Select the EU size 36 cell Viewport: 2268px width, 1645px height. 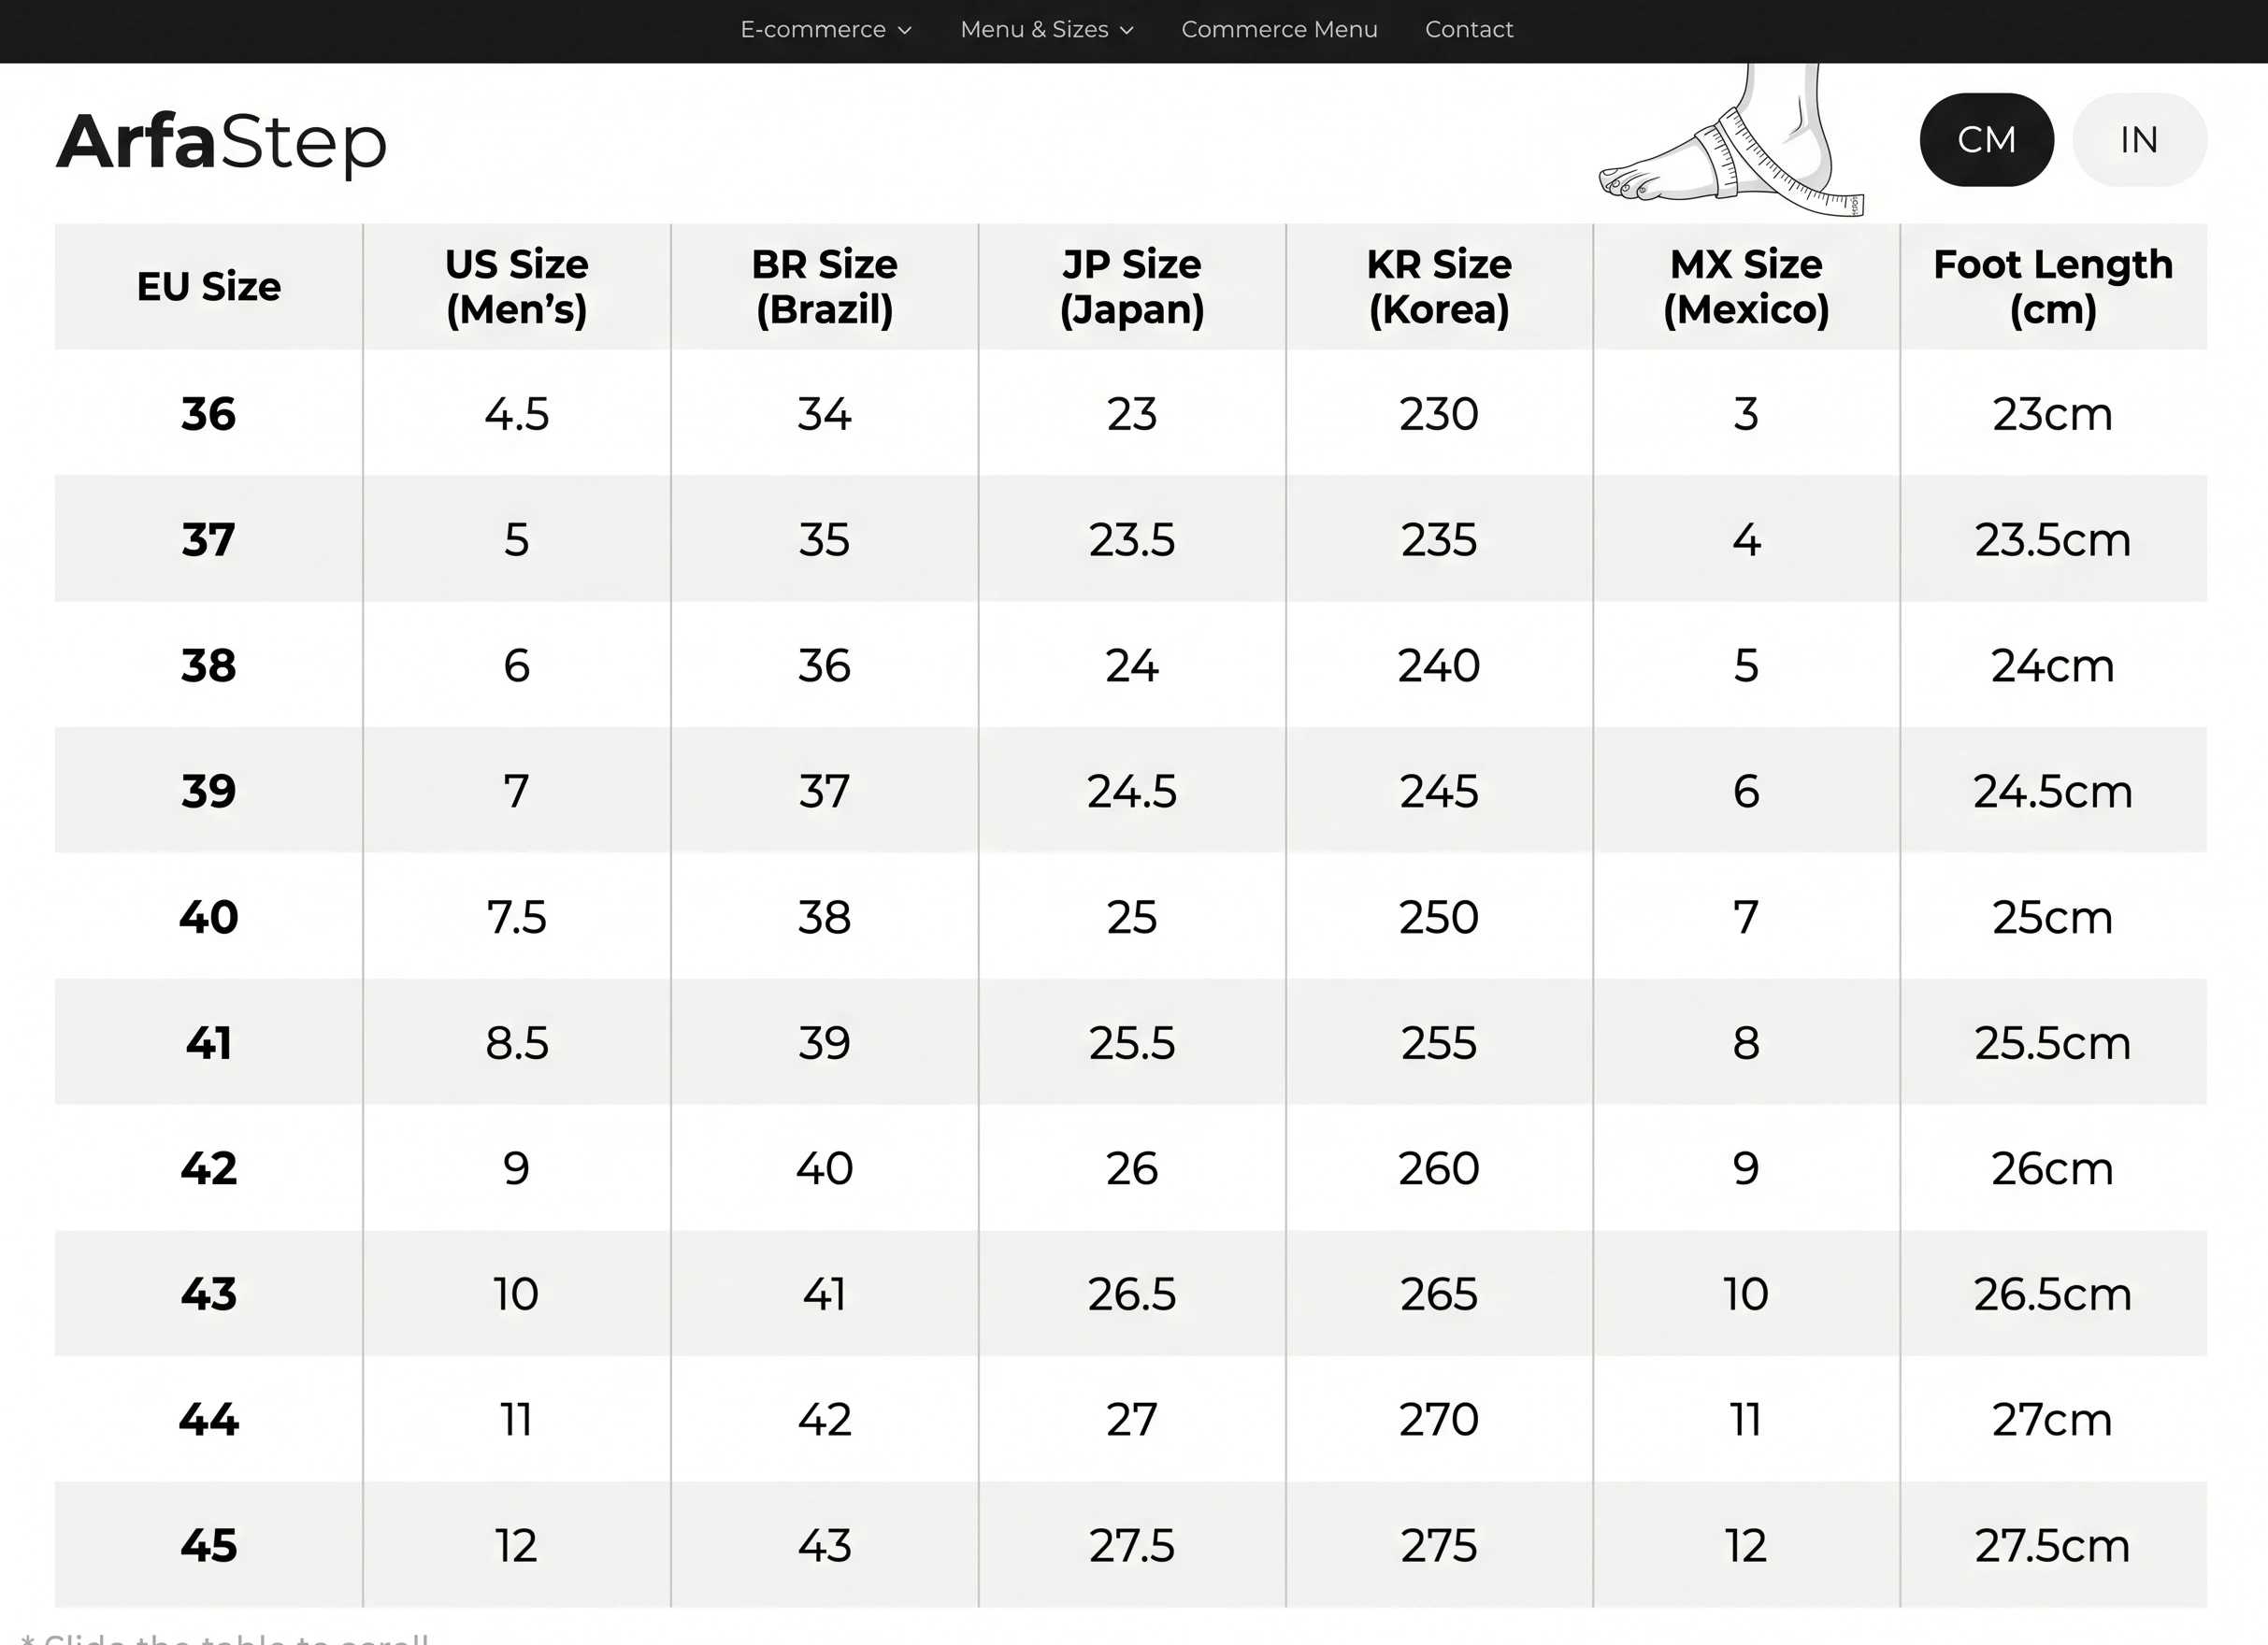pyautogui.click(x=208, y=414)
